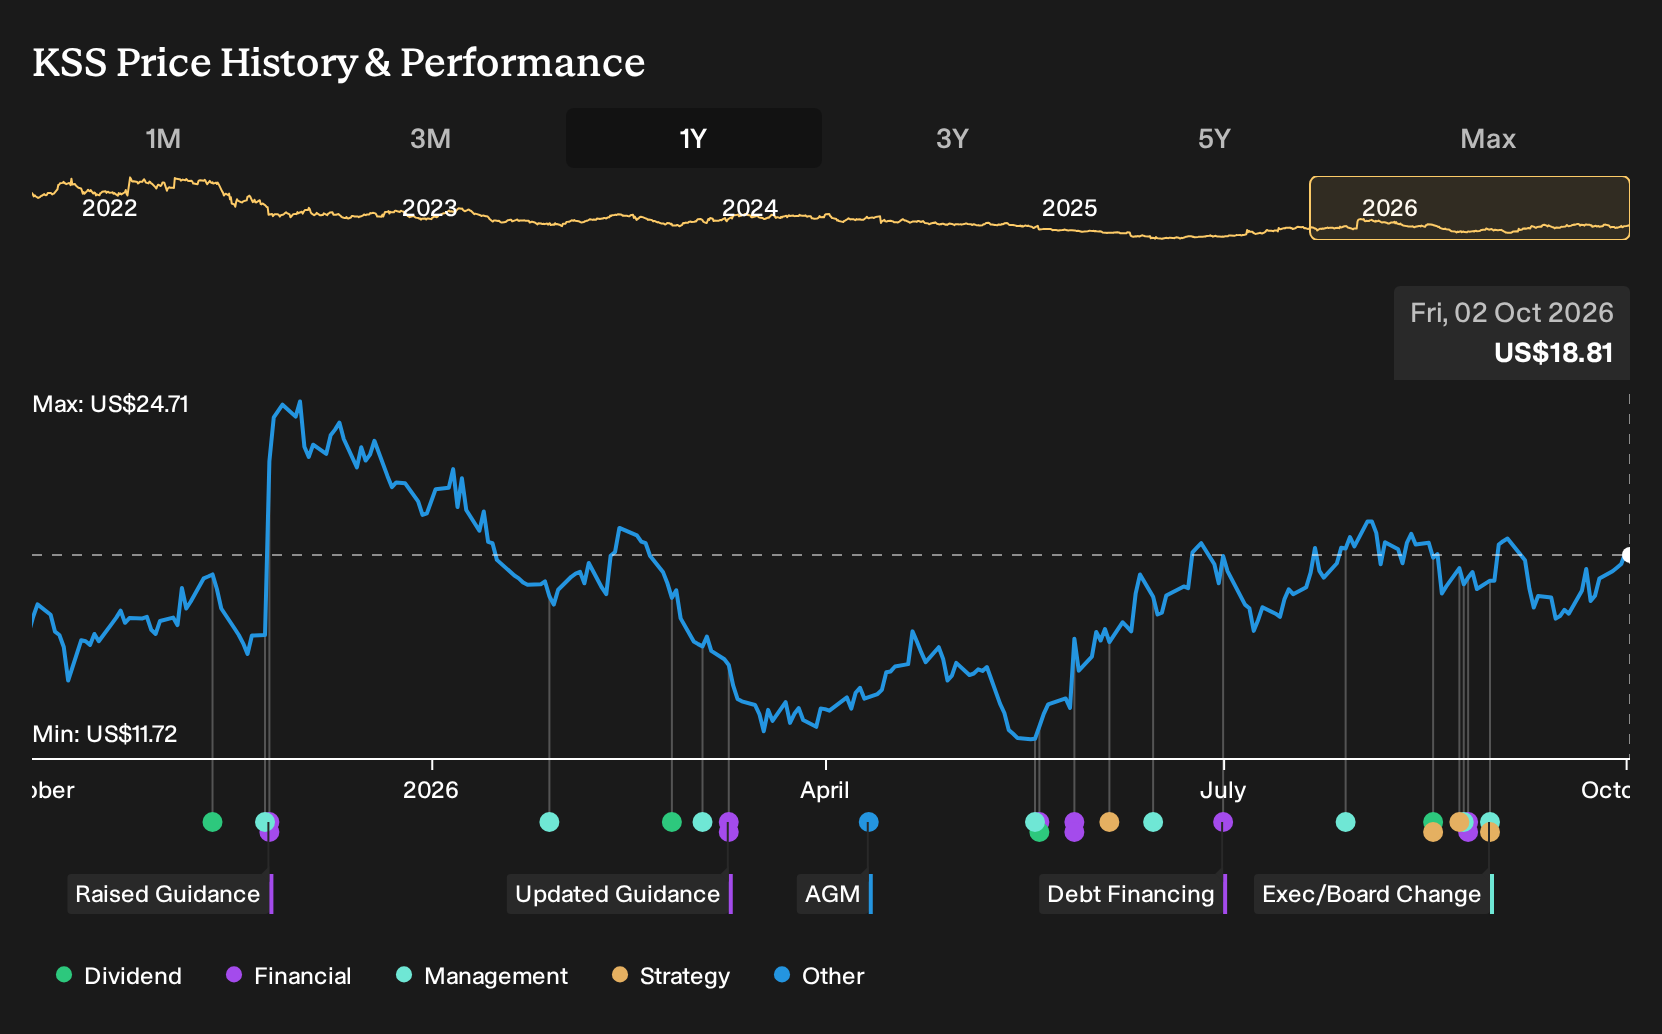The height and width of the screenshot is (1034, 1662).
Task: Click the 'US$18.81' tooltip price
Action: (1554, 353)
